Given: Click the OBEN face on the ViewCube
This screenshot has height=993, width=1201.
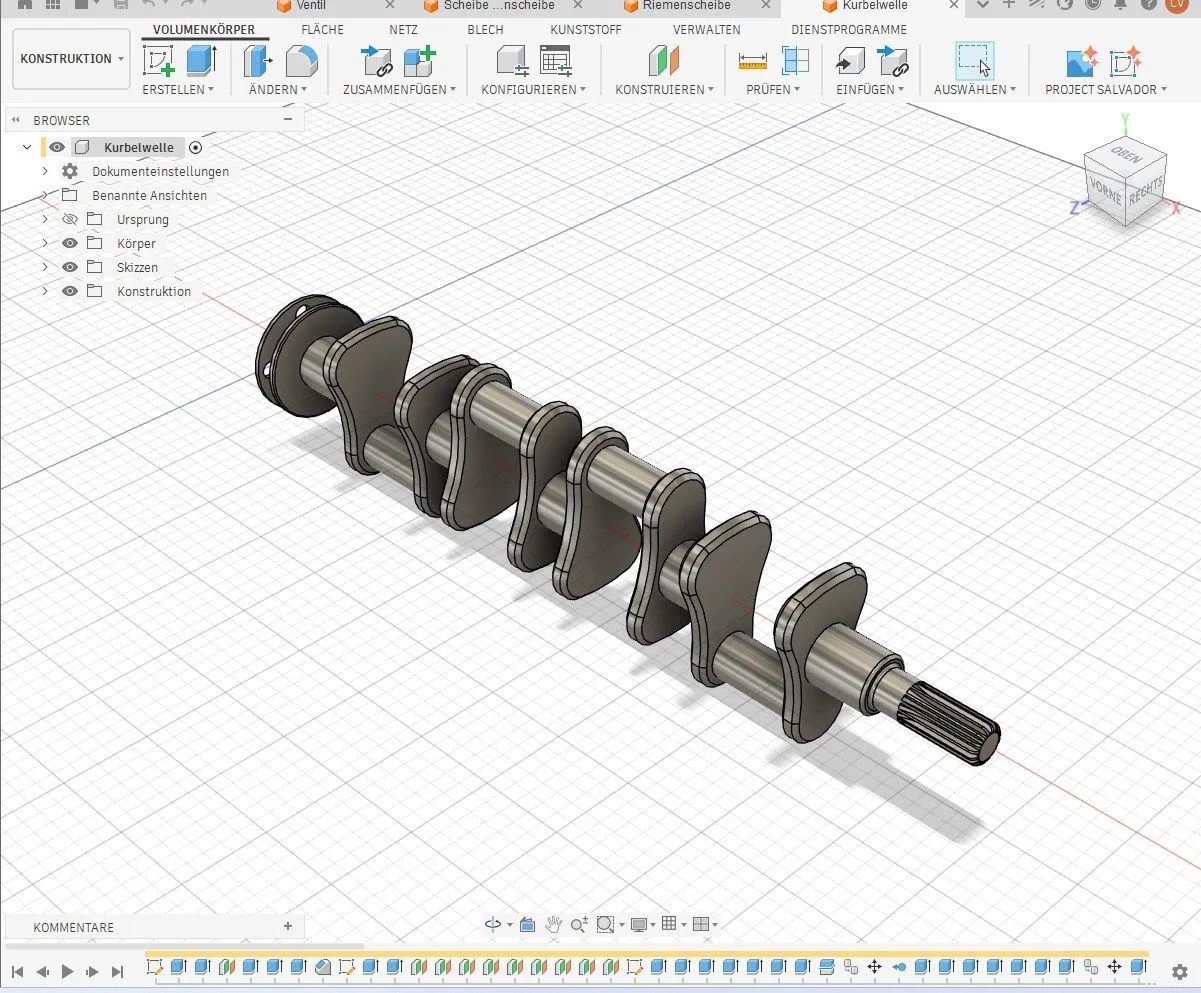Looking at the screenshot, I should (1126, 154).
